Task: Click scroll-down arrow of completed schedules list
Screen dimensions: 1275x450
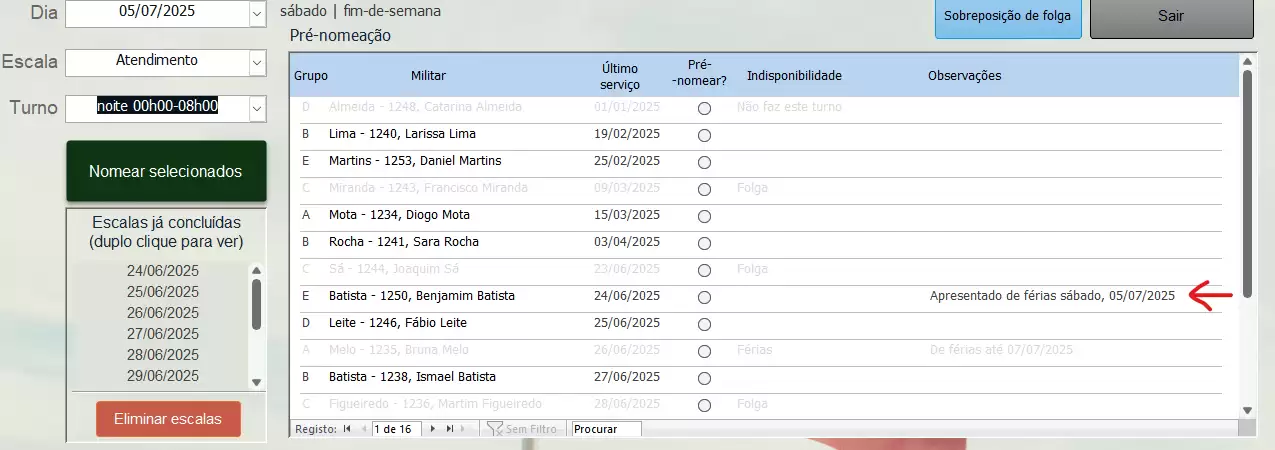Action: tap(256, 382)
